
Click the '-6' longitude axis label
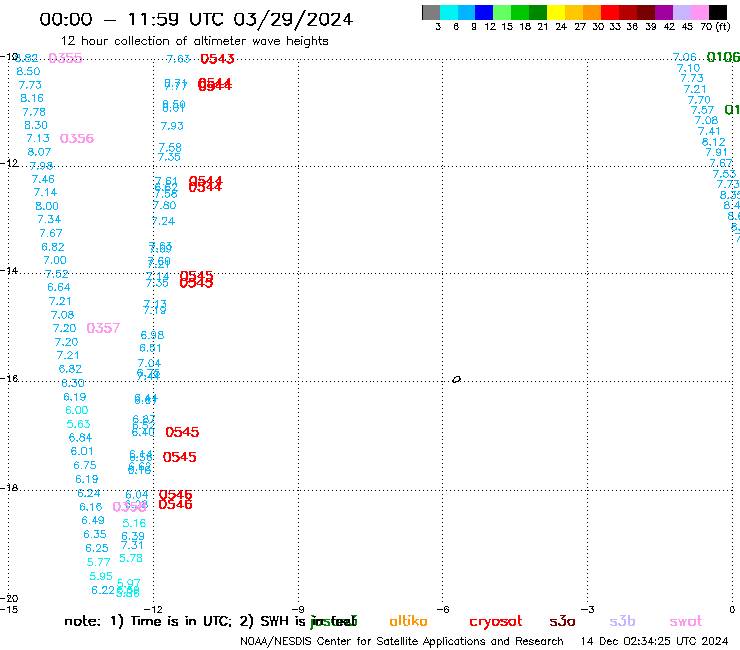tap(442, 610)
